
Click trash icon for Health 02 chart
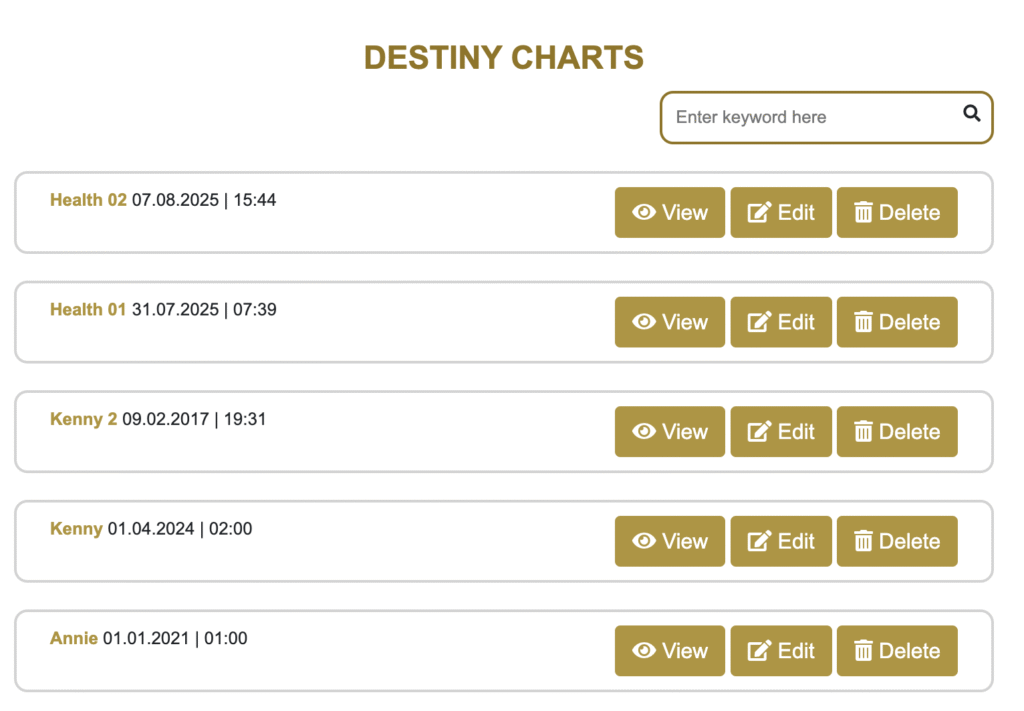point(864,212)
